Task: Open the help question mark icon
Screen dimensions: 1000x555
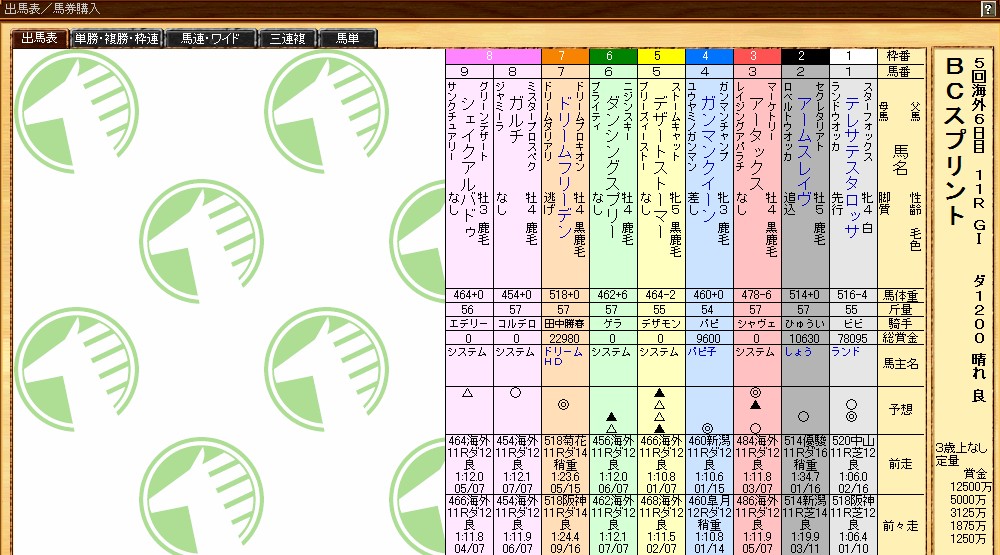Action: (x=987, y=9)
